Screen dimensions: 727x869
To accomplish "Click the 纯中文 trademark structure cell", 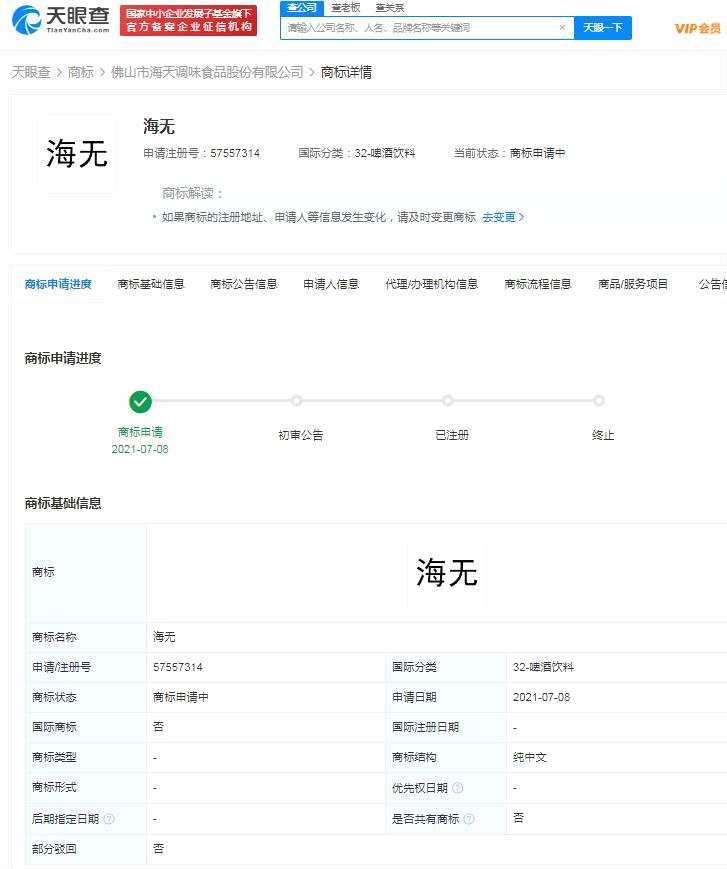I will [x=617, y=757].
